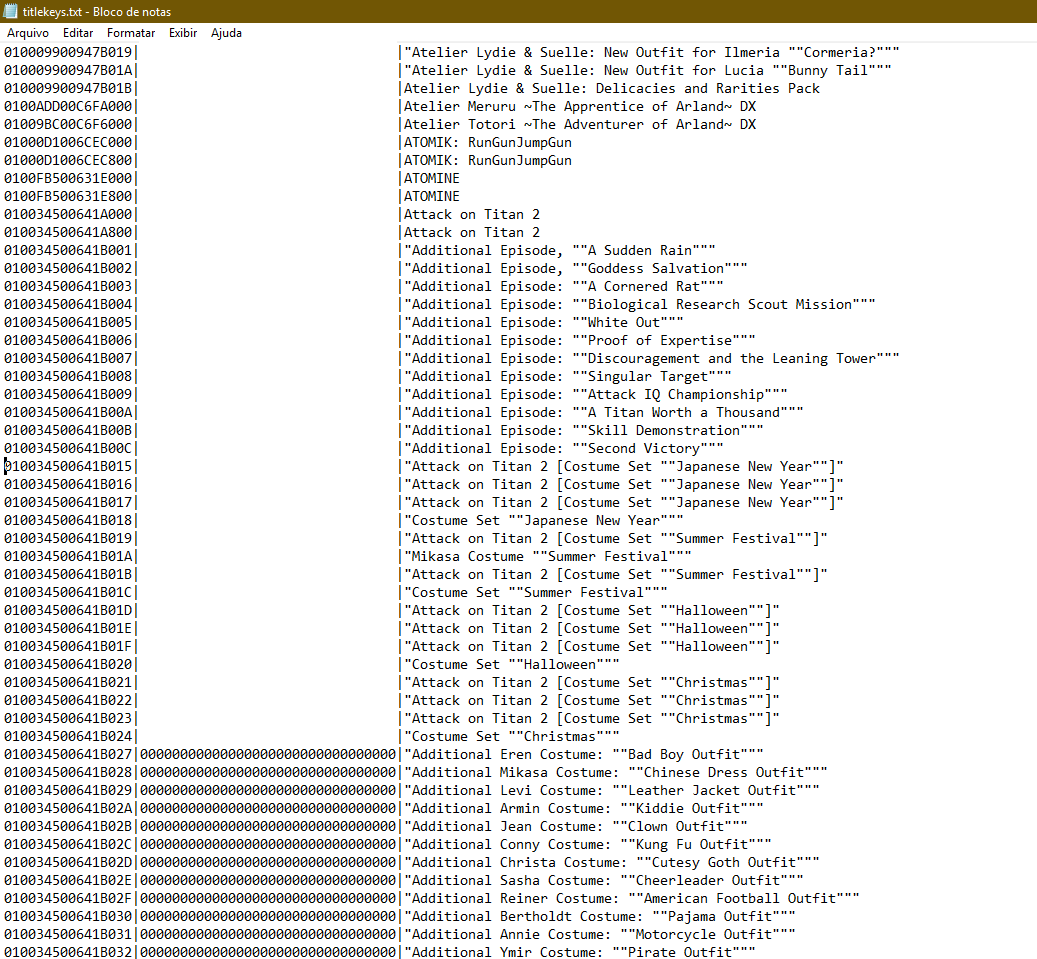Viewport: 1037px width, 959px height.
Task: Click the title ID 0100FB500631E000
Action: click(x=68, y=179)
